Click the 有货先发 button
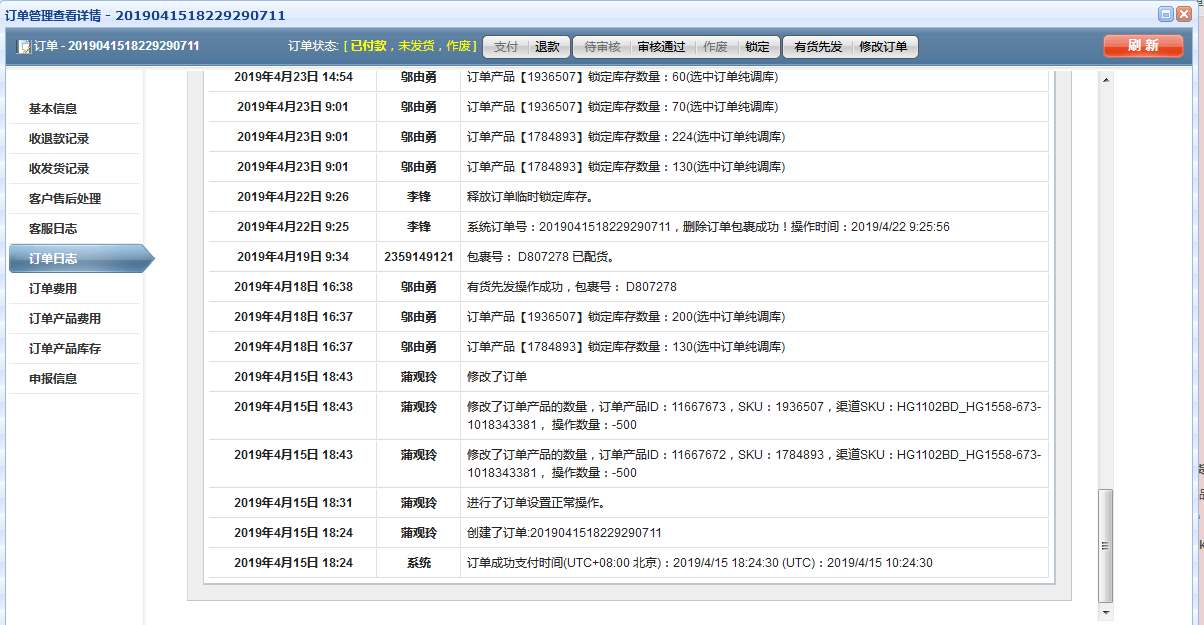 [x=818, y=47]
